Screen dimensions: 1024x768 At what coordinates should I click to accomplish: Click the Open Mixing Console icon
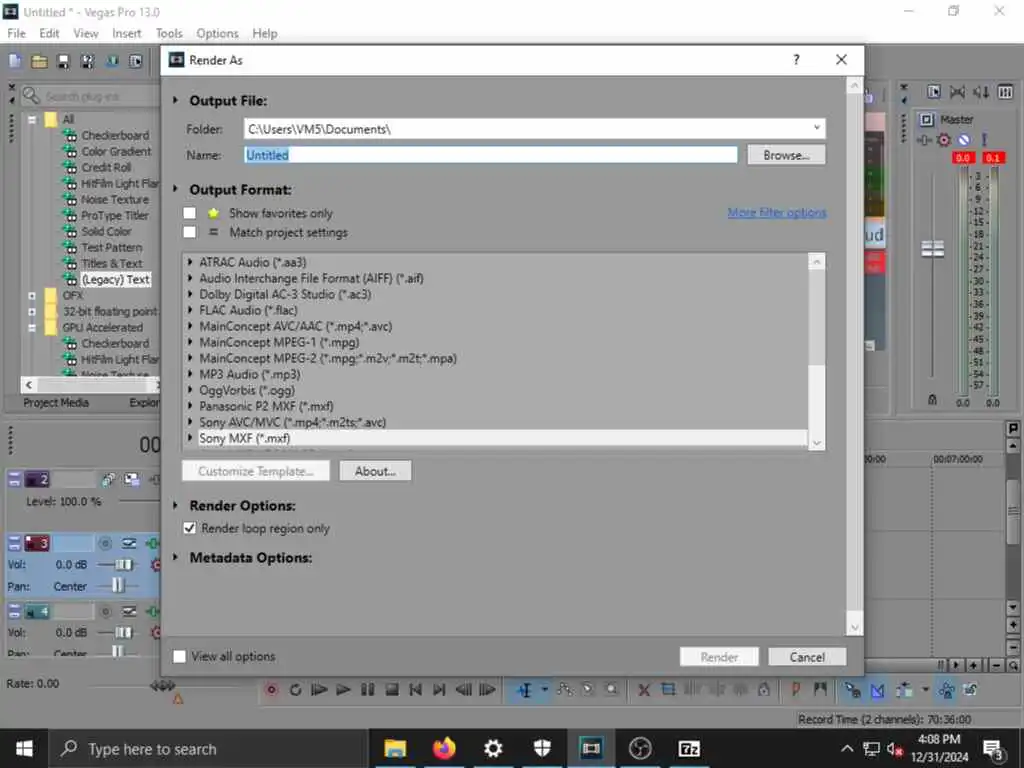click(1005, 92)
